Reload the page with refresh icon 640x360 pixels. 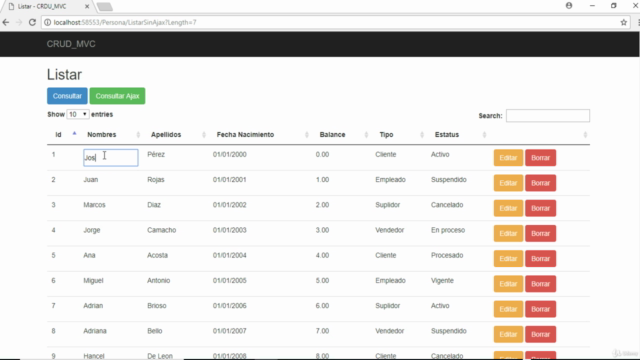point(32,22)
